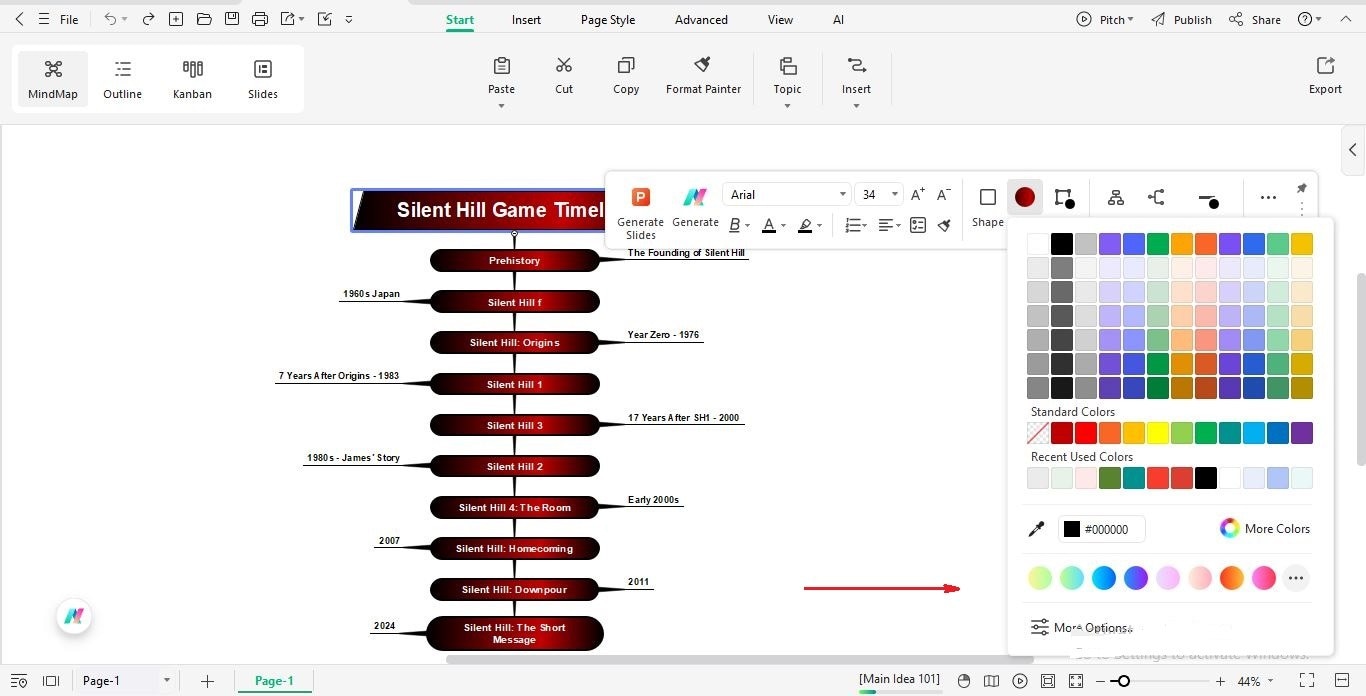Expand the Paste dropdown arrow

pos(501,106)
